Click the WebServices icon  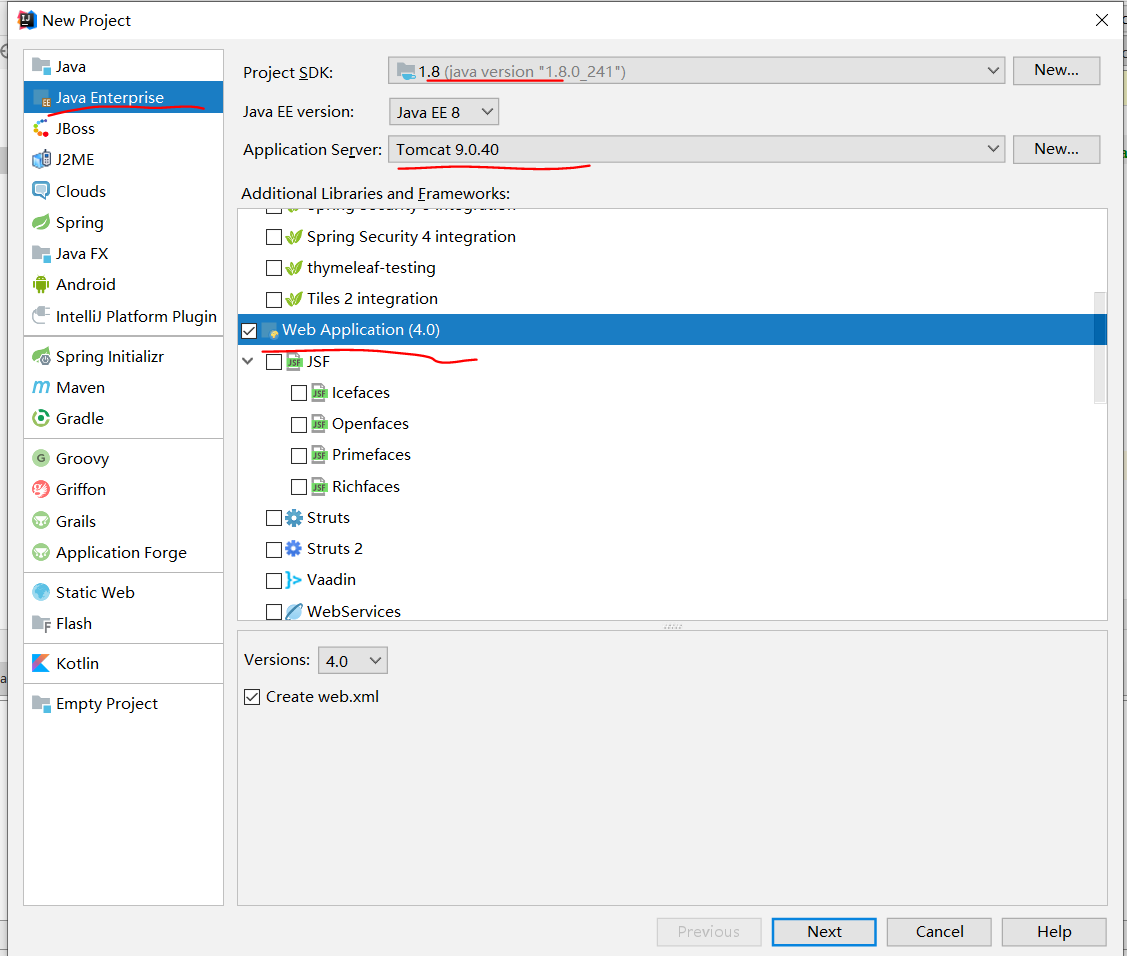pyautogui.click(x=293, y=612)
